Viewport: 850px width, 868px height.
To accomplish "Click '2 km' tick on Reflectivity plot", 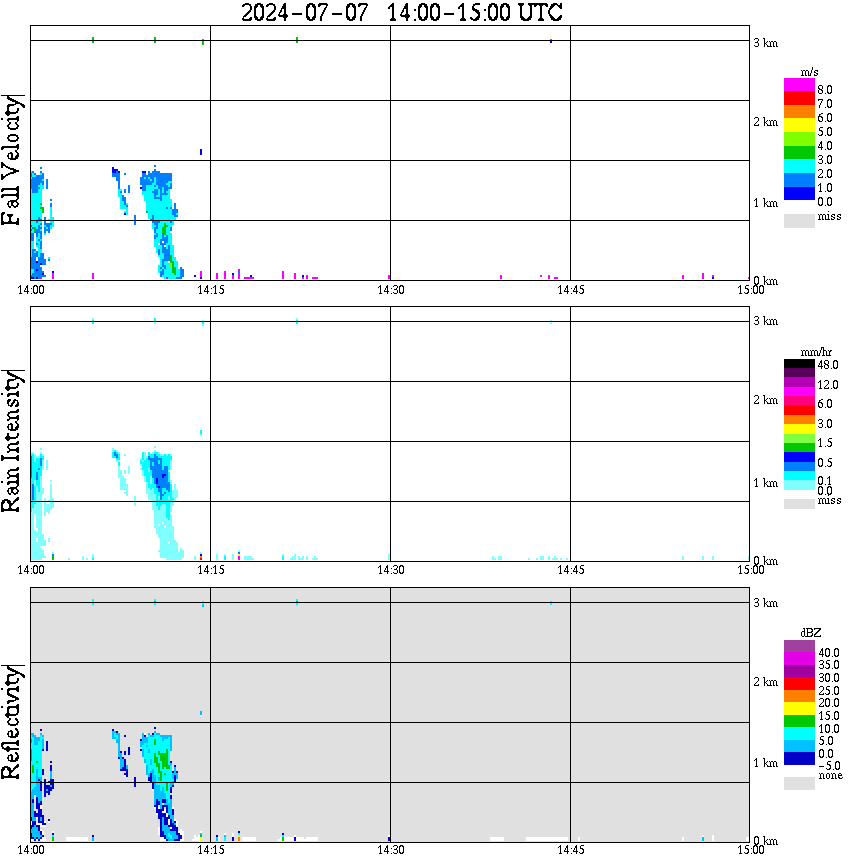I will 766,682.
